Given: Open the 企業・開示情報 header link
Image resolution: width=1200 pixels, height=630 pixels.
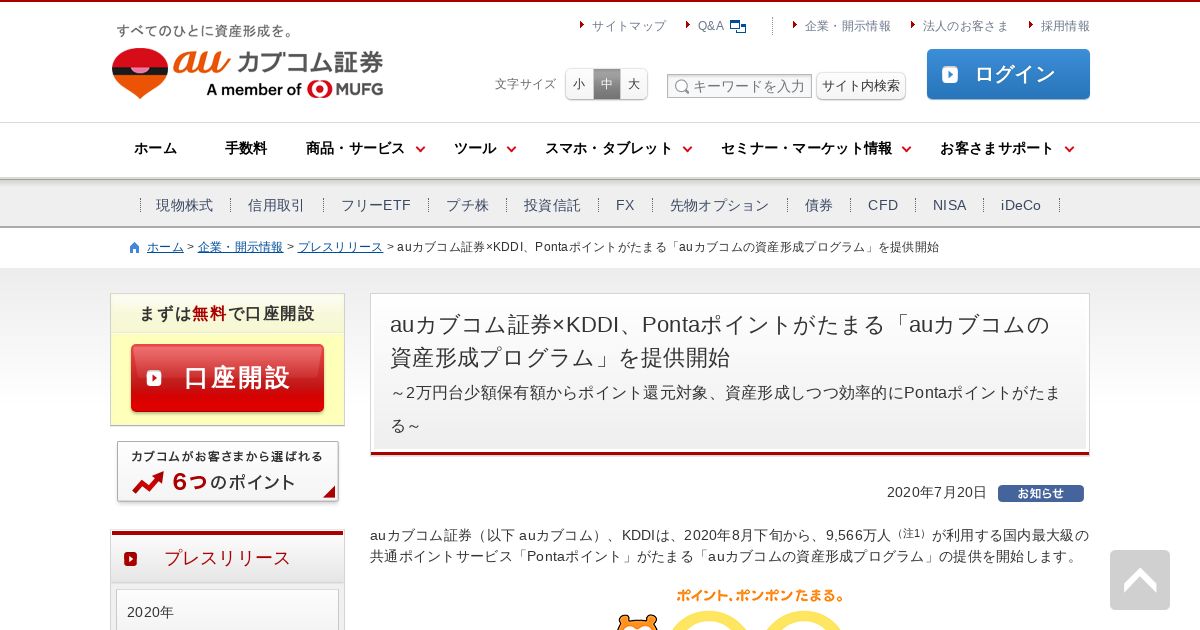Looking at the screenshot, I should tap(848, 26).
